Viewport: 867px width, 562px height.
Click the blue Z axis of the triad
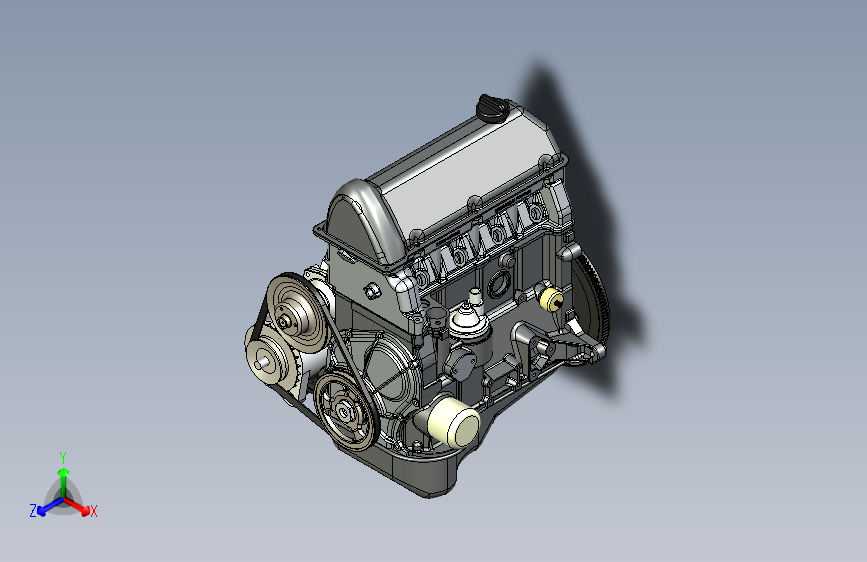coord(50,507)
